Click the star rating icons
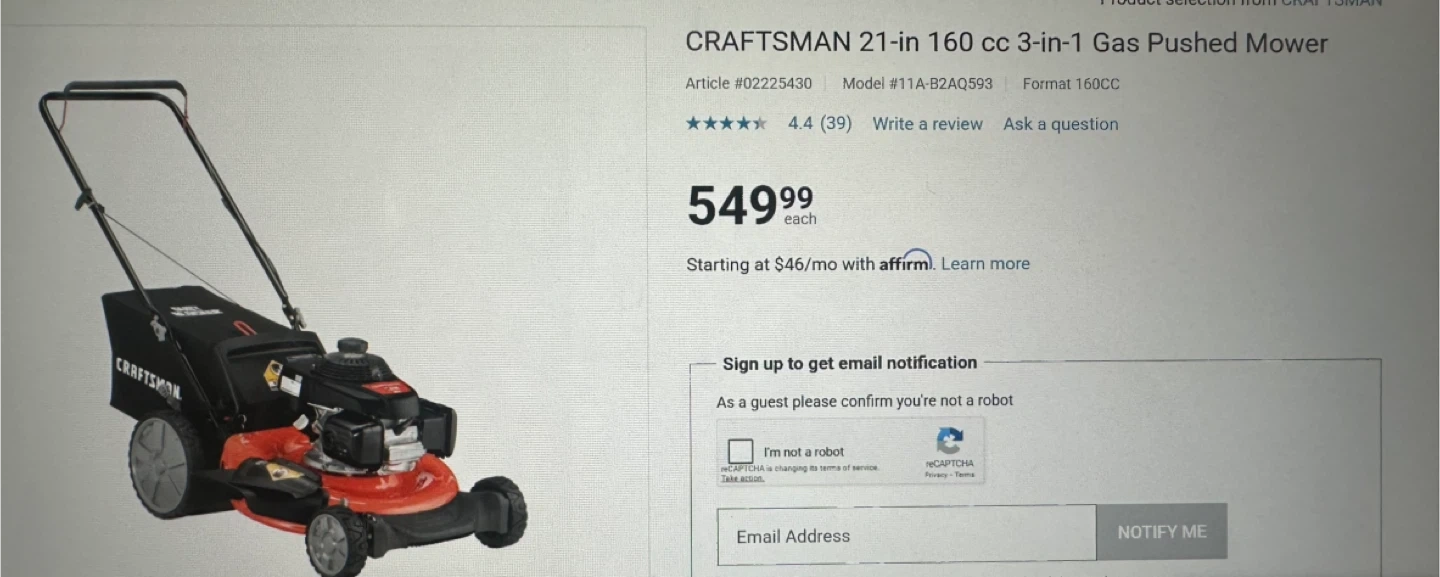 tap(726, 124)
